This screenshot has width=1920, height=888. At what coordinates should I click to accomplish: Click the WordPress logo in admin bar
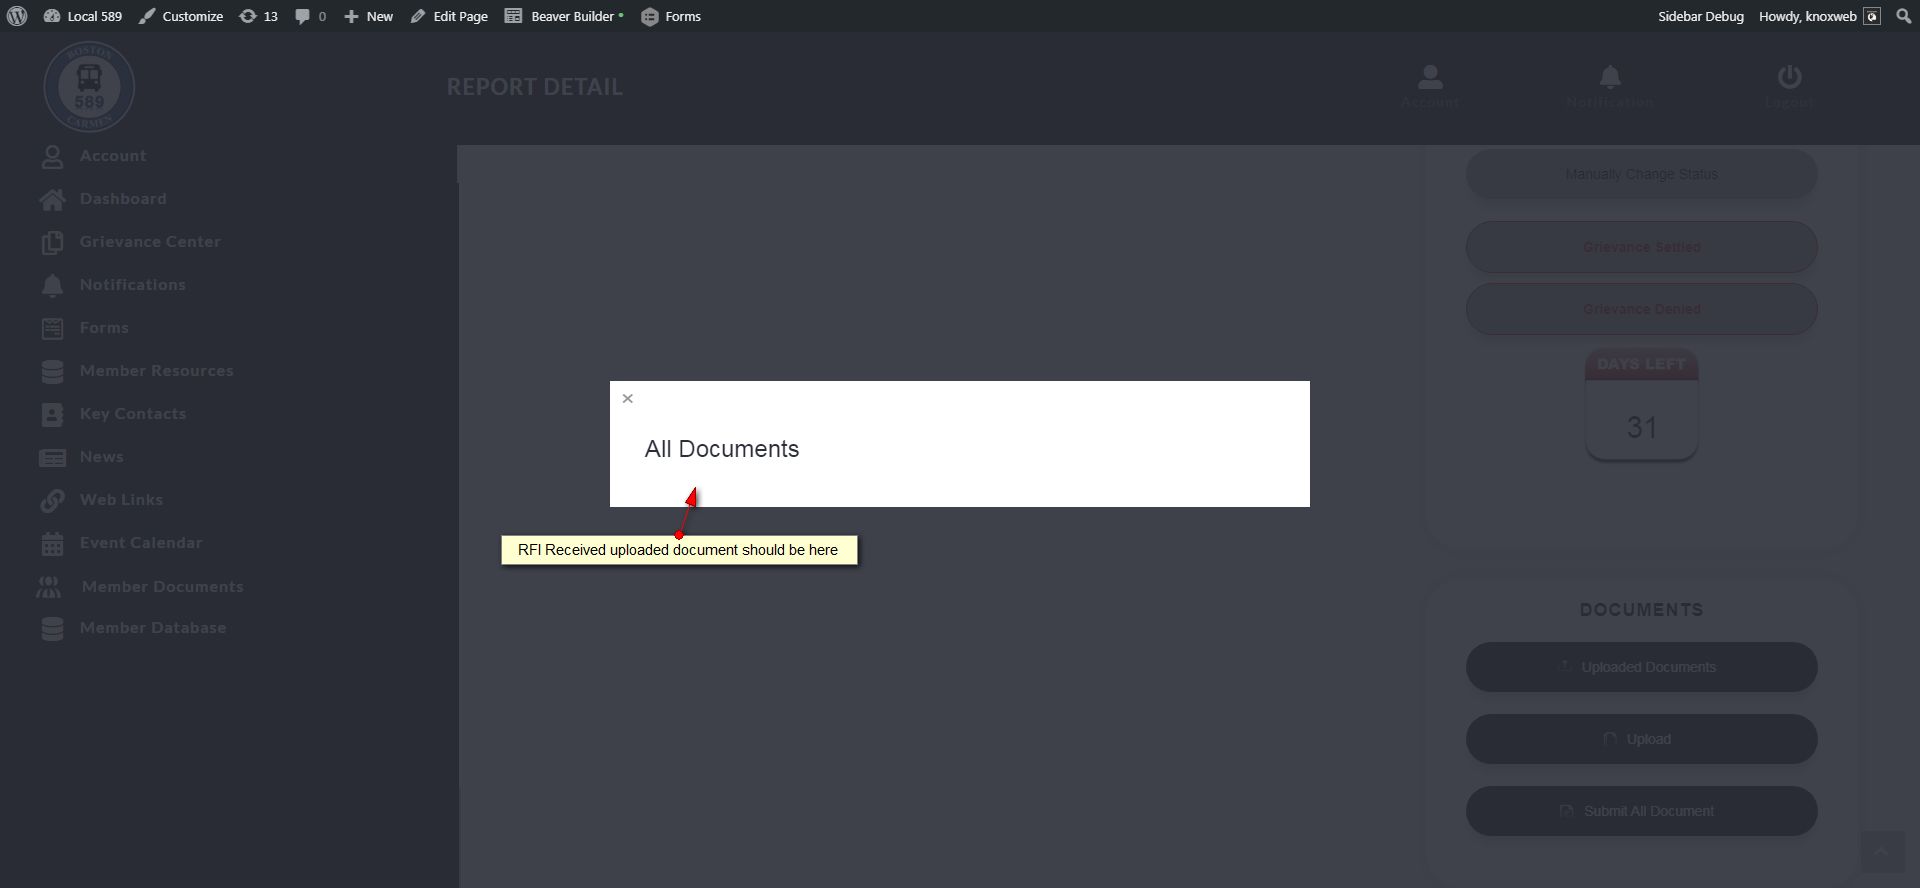tap(17, 16)
